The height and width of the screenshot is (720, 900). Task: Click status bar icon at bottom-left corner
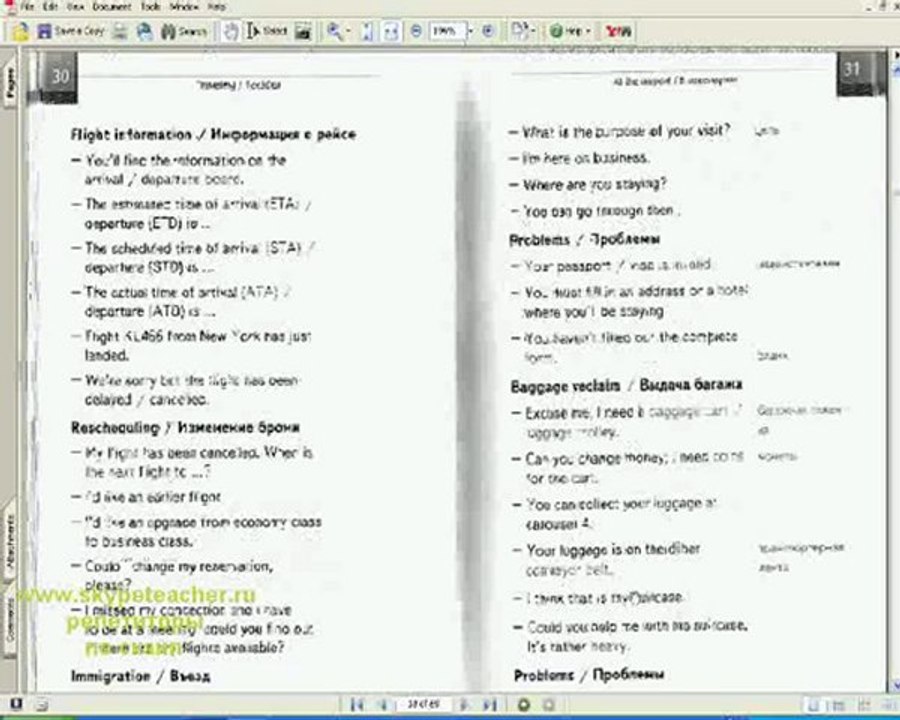coord(15,704)
